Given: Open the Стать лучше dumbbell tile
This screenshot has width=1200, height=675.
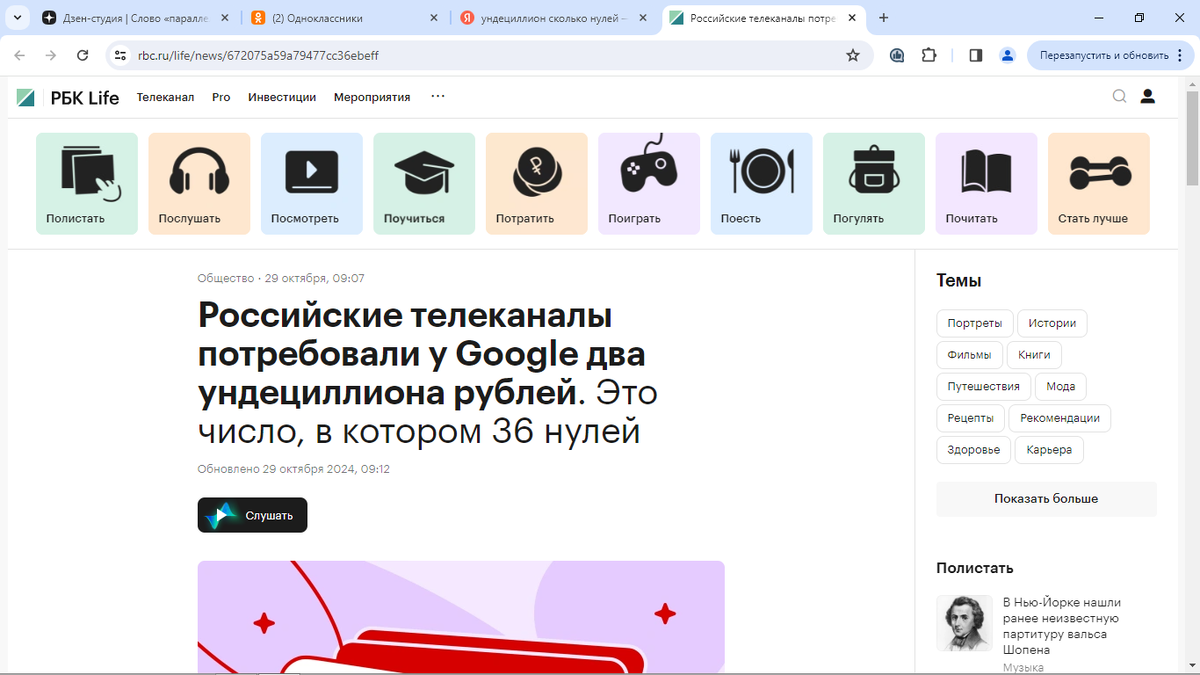Looking at the screenshot, I should [1099, 184].
